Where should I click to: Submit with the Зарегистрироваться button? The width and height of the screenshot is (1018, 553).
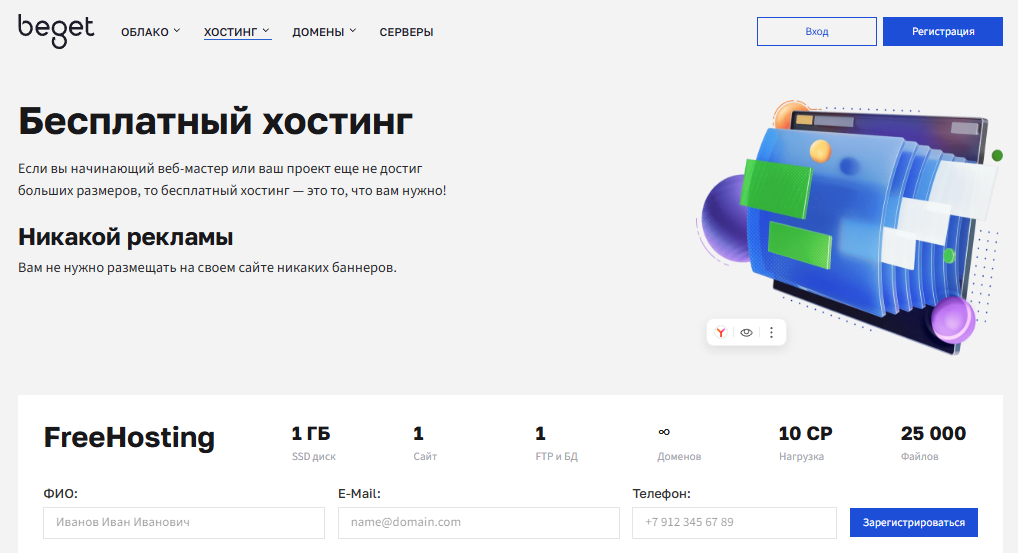[x=913, y=522]
